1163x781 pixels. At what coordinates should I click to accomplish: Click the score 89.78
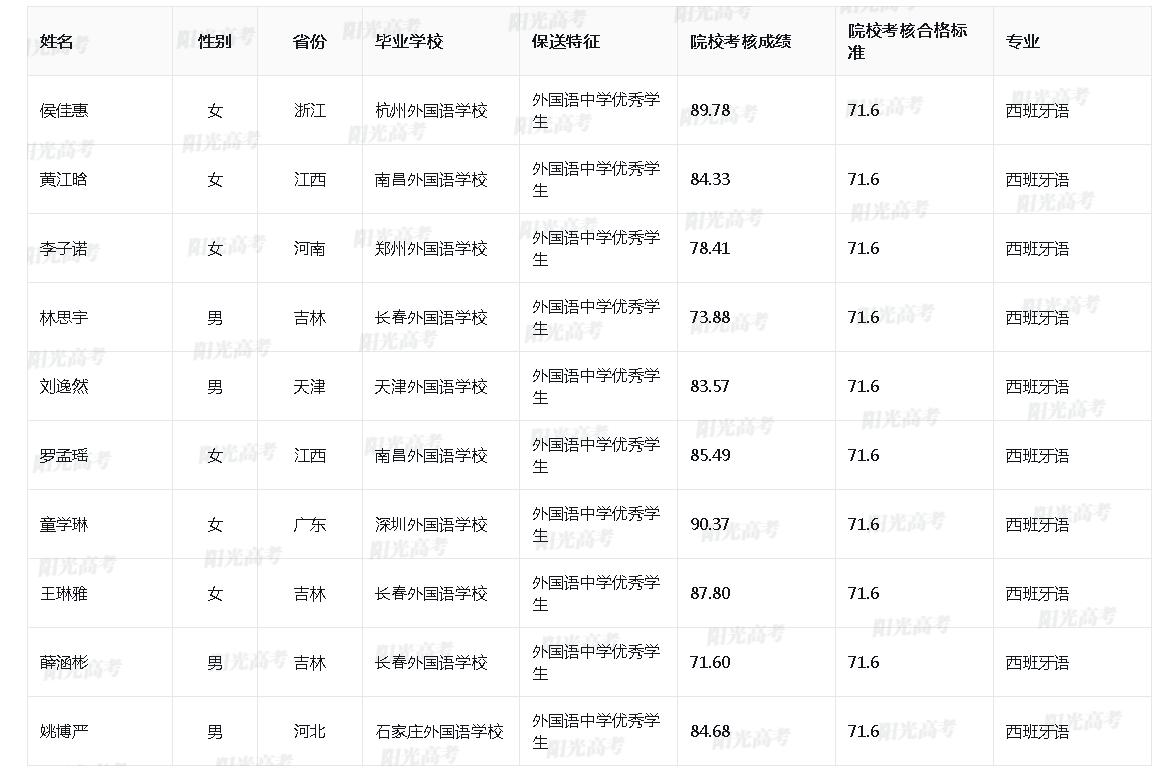710,111
